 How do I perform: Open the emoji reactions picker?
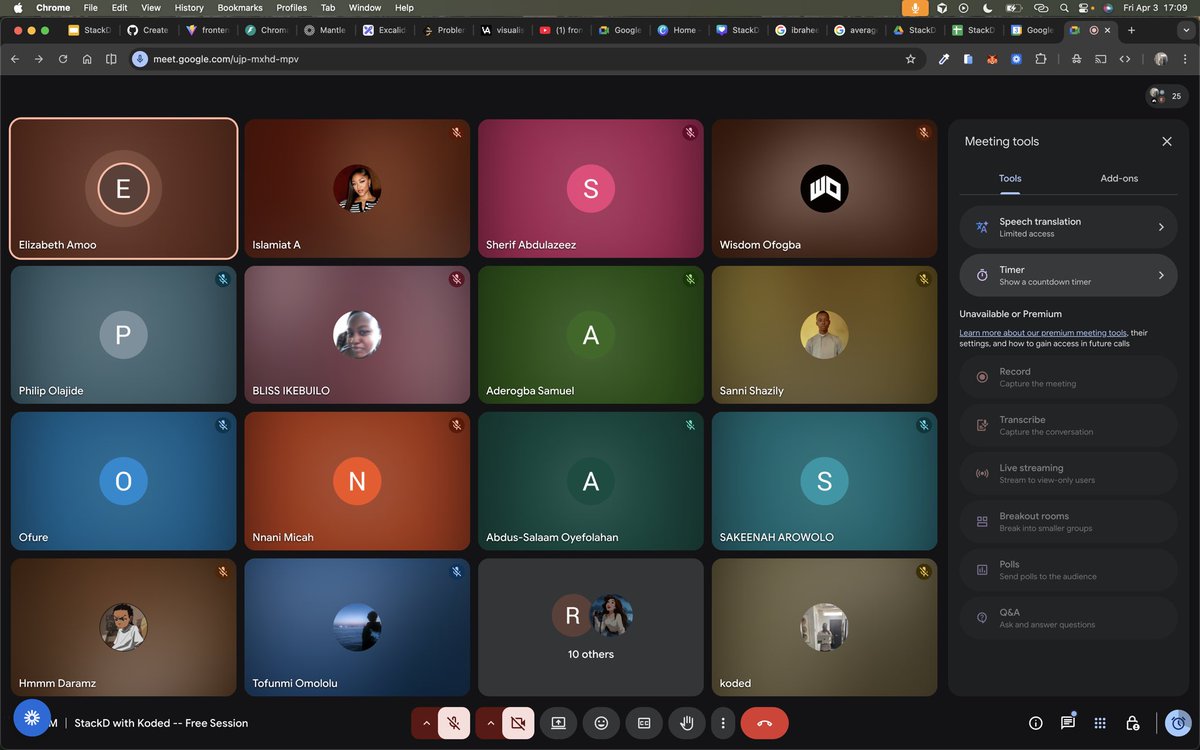[x=601, y=723]
